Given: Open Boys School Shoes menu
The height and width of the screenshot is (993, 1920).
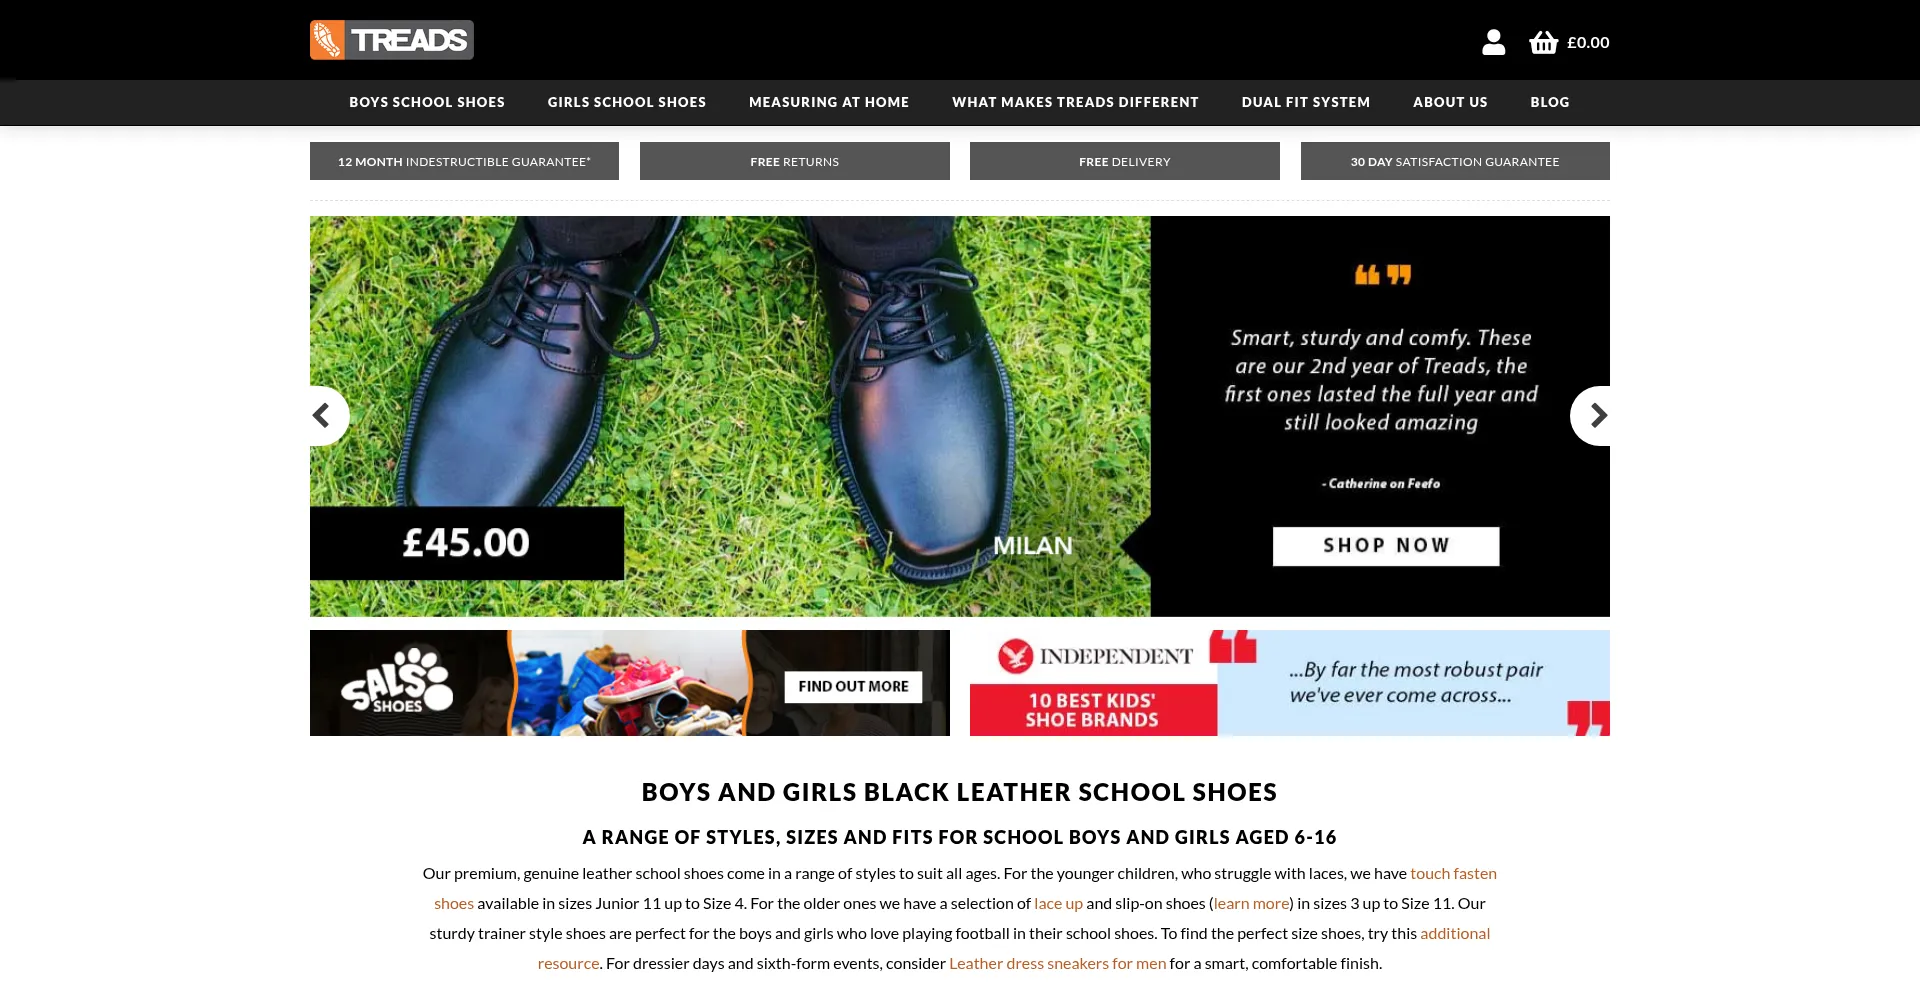Looking at the screenshot, I should [427, 102].
